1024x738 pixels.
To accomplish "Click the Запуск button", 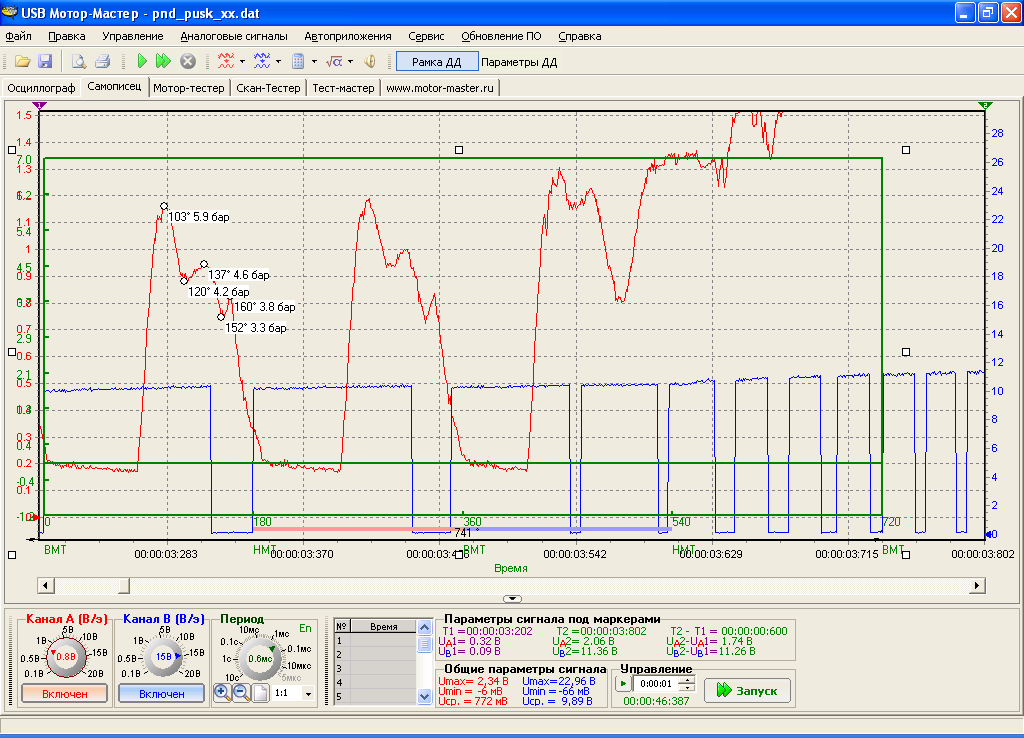I will (747, 690).
